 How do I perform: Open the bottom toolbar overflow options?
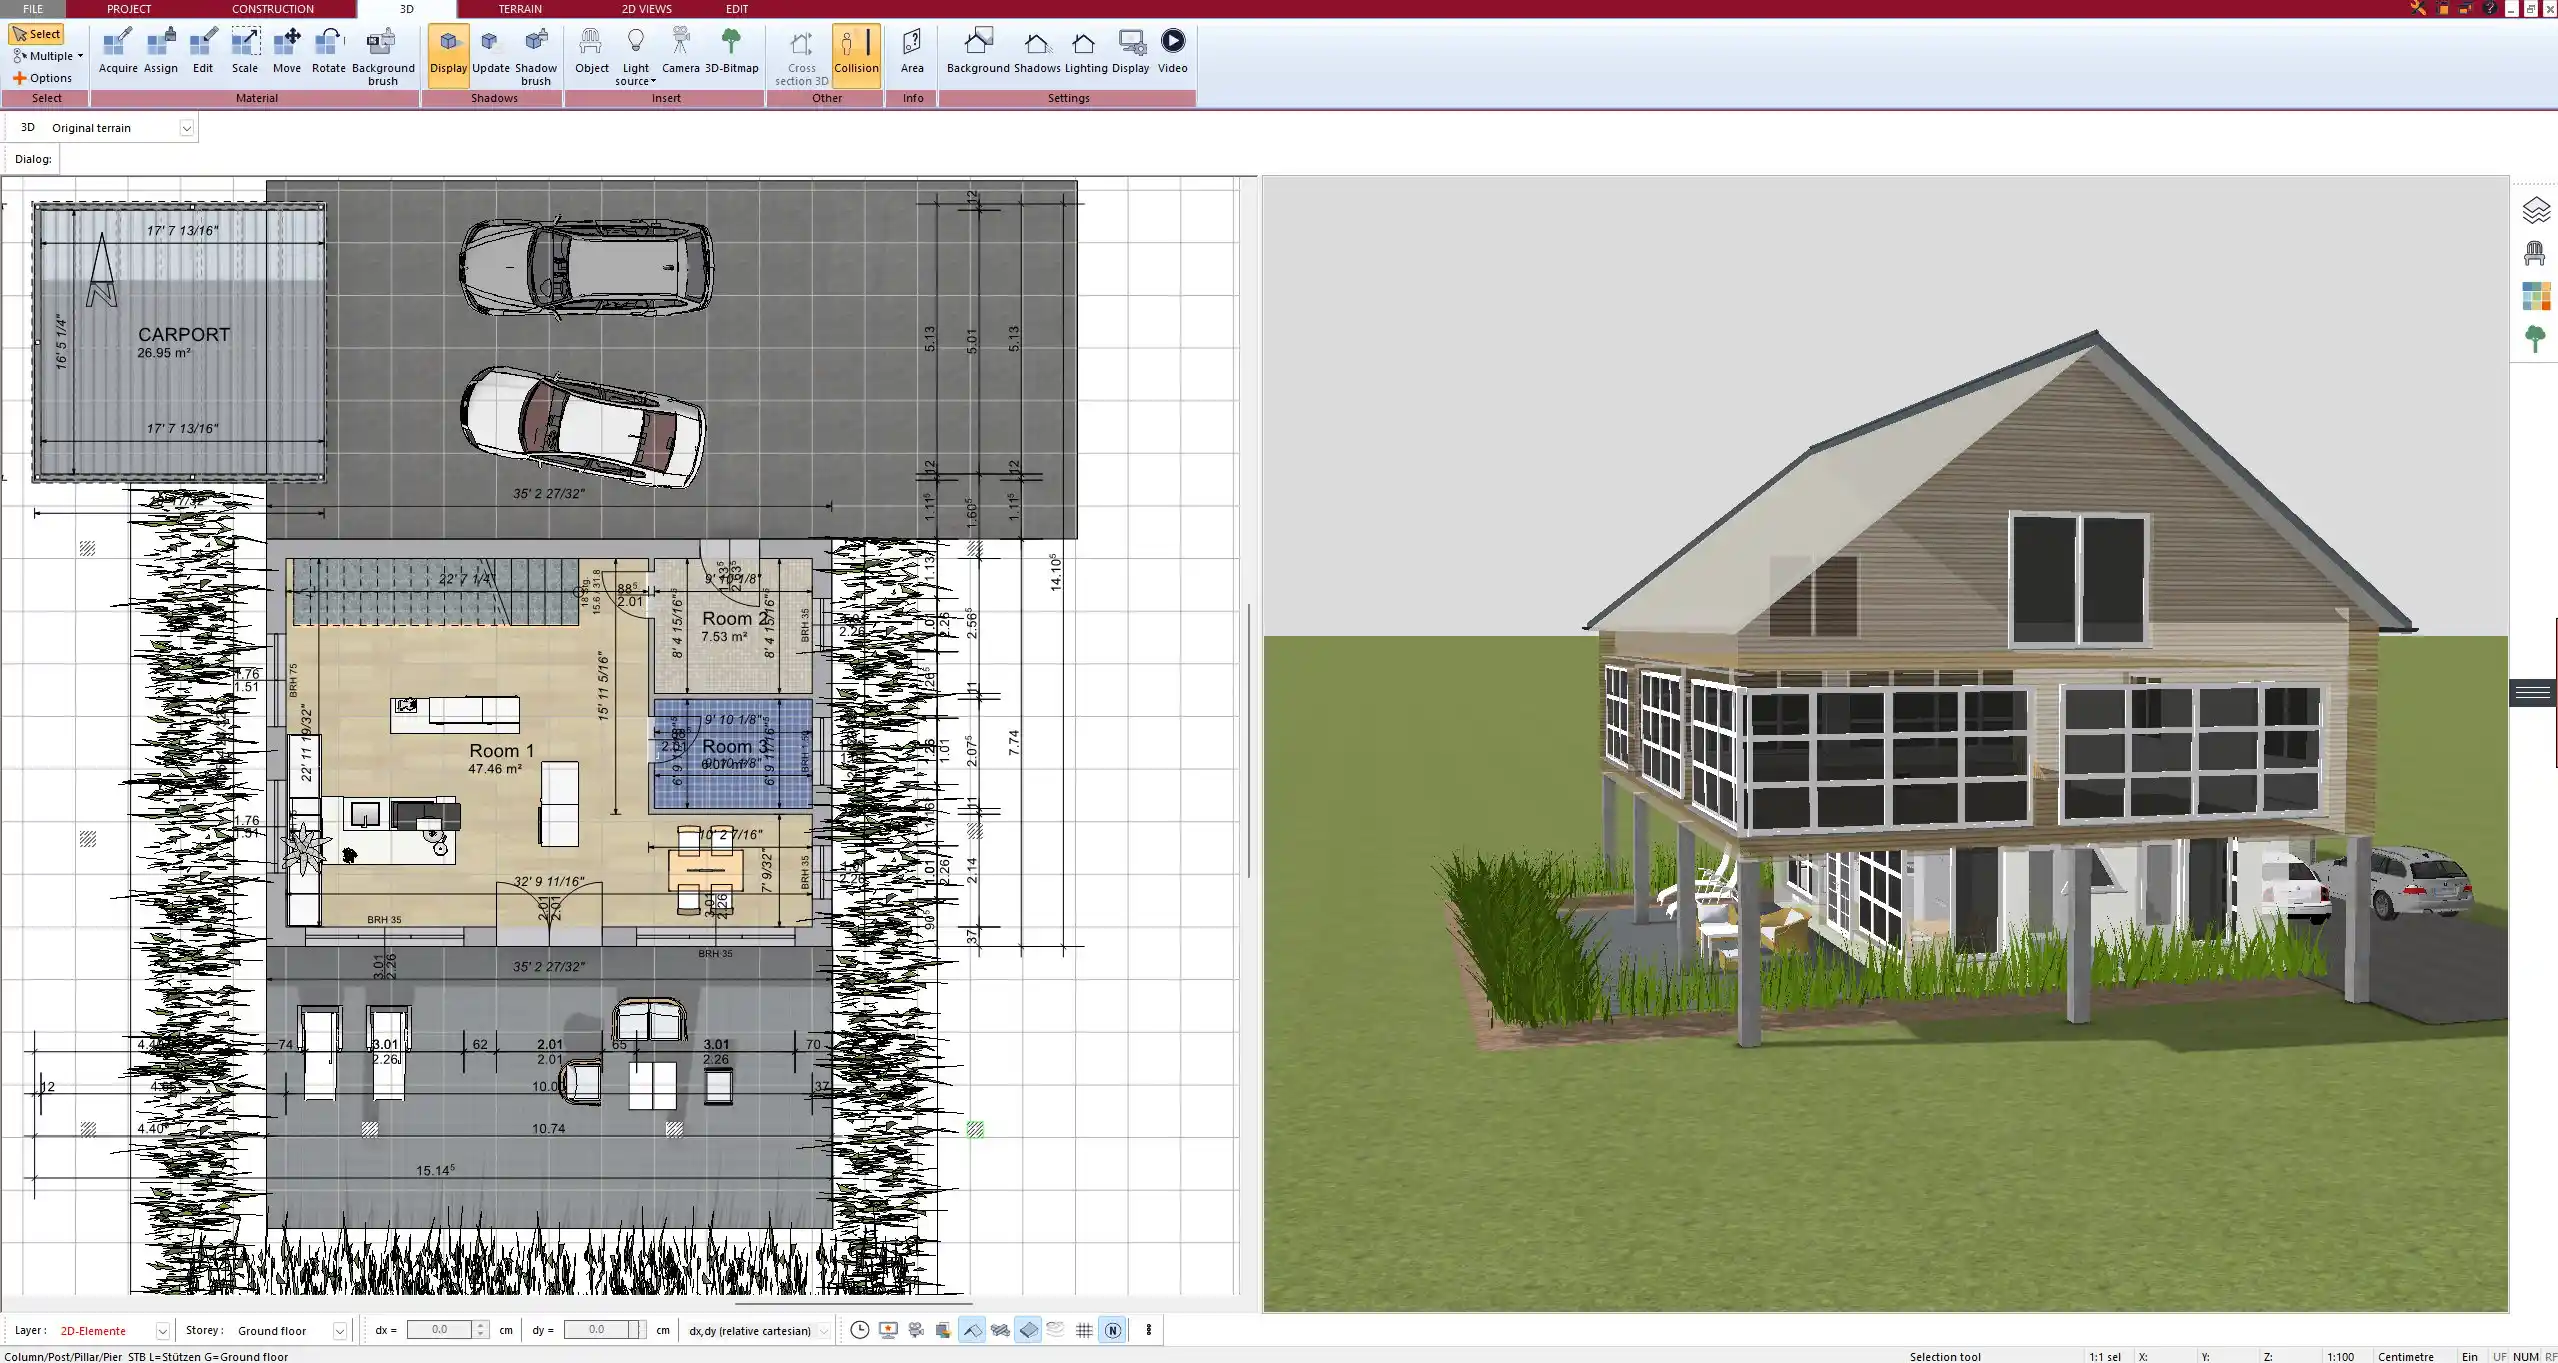click(1148, 1330)
